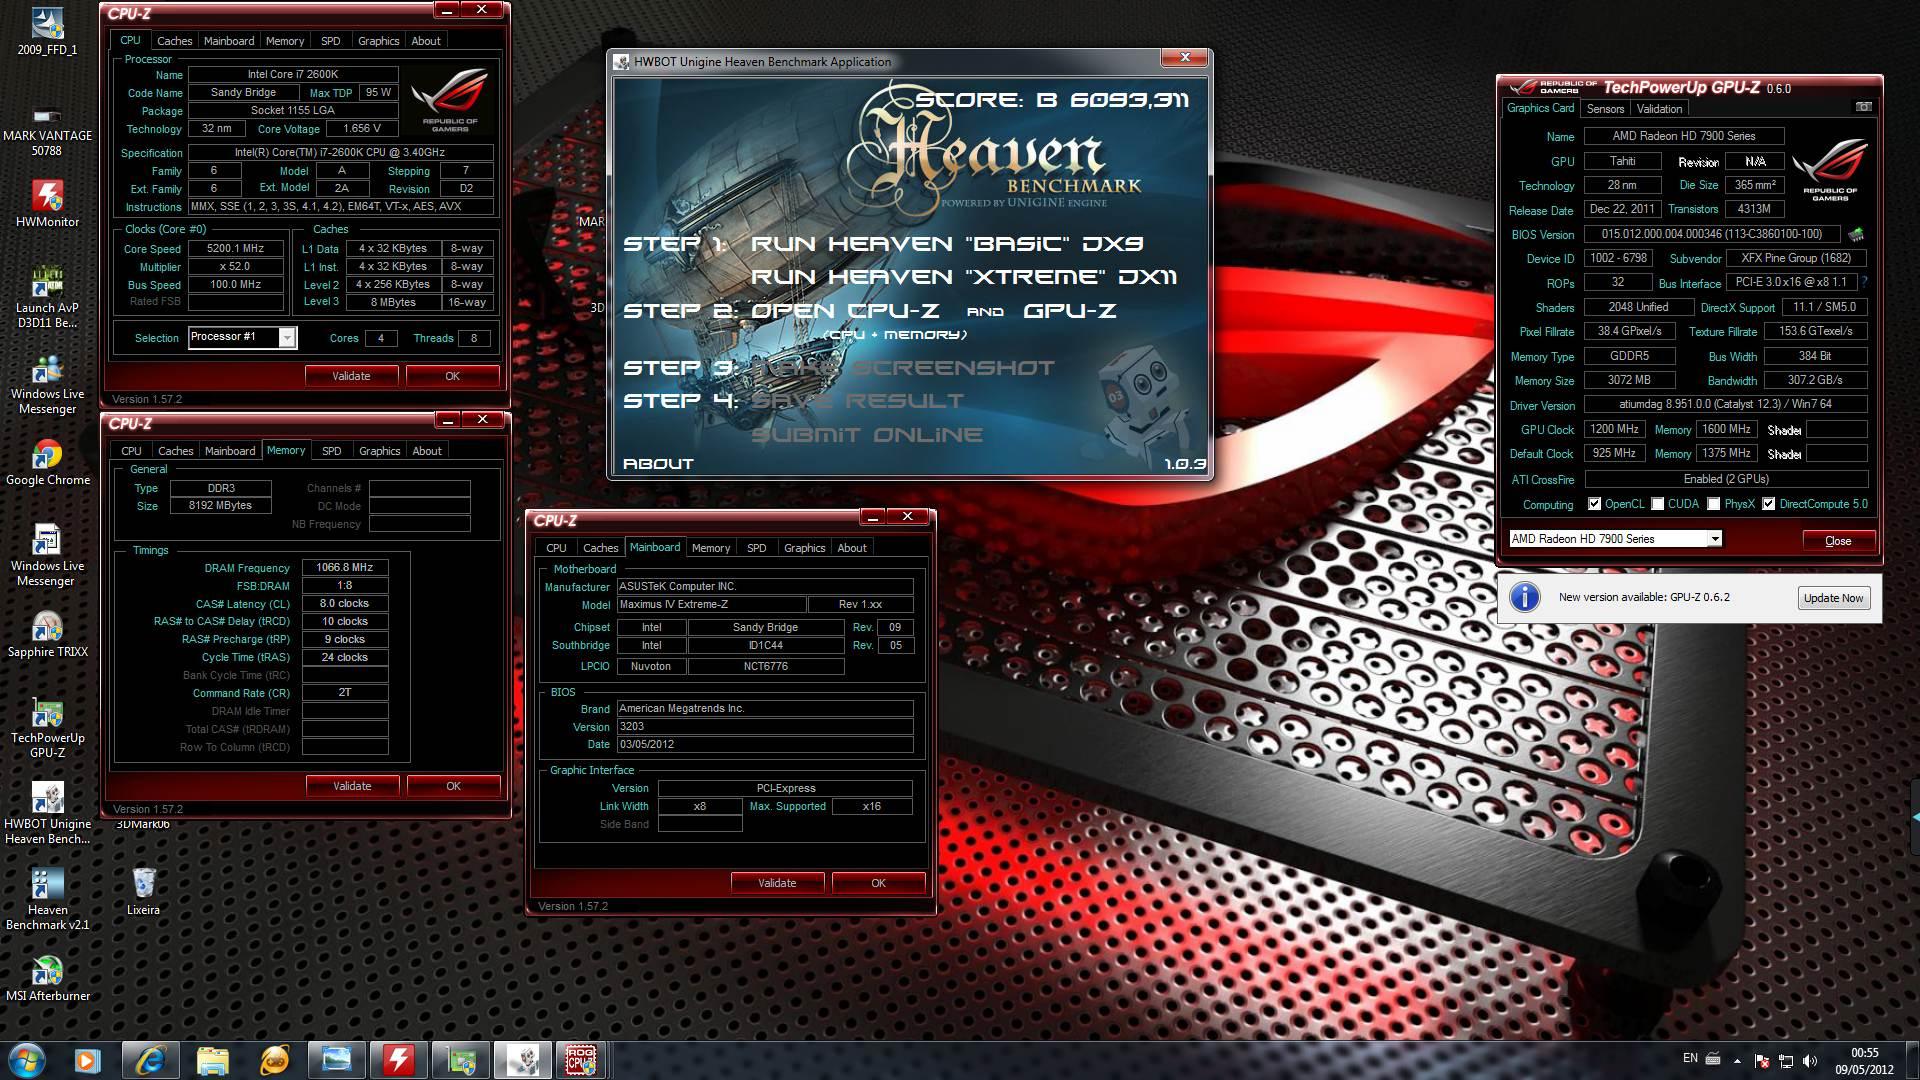1920x1080 pixels.
Task: Expand the Processor #1 selection dropdown
Action: click(x=287, y=338)
